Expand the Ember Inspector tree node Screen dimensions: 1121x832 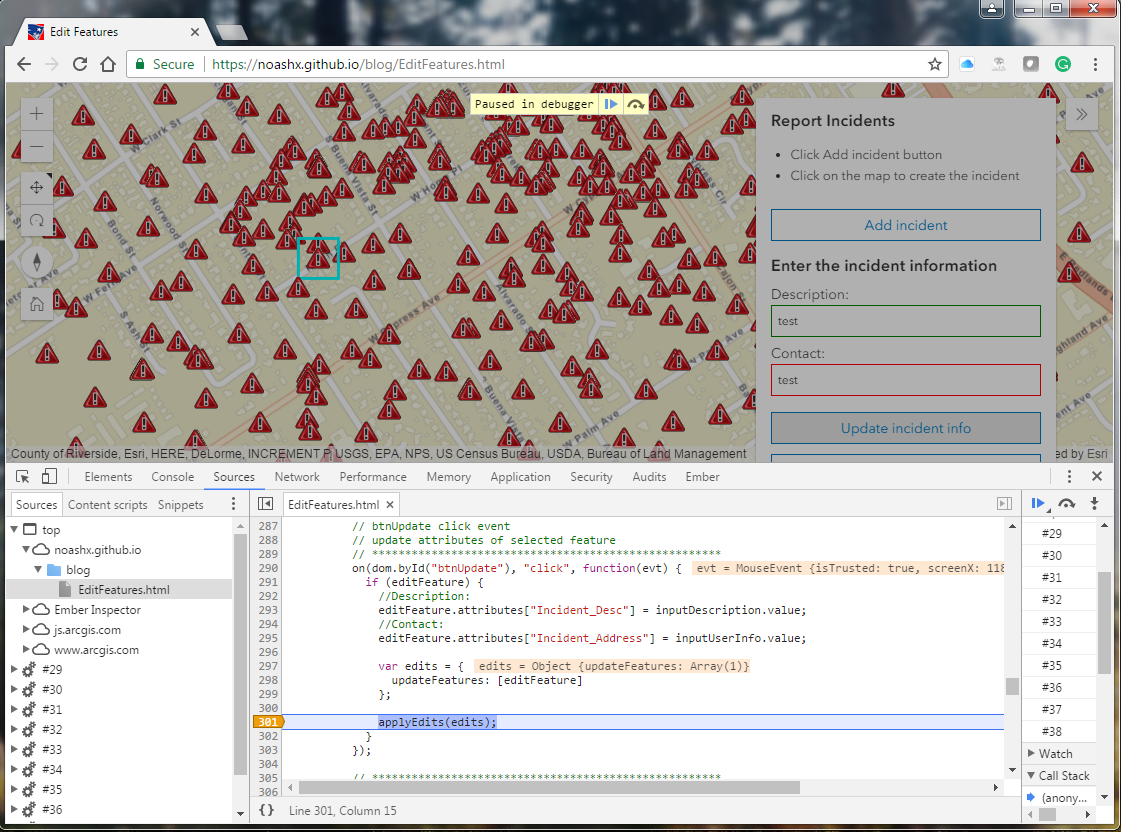pos(26,610)
